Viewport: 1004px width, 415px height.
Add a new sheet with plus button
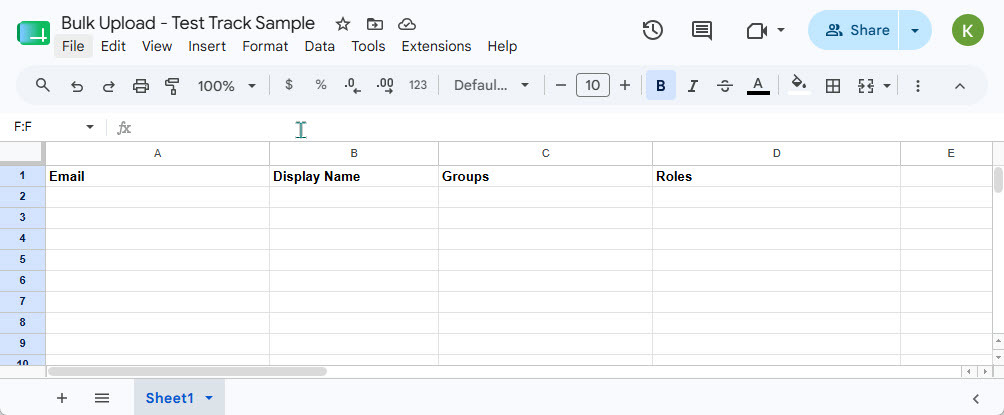click(62, 398)
